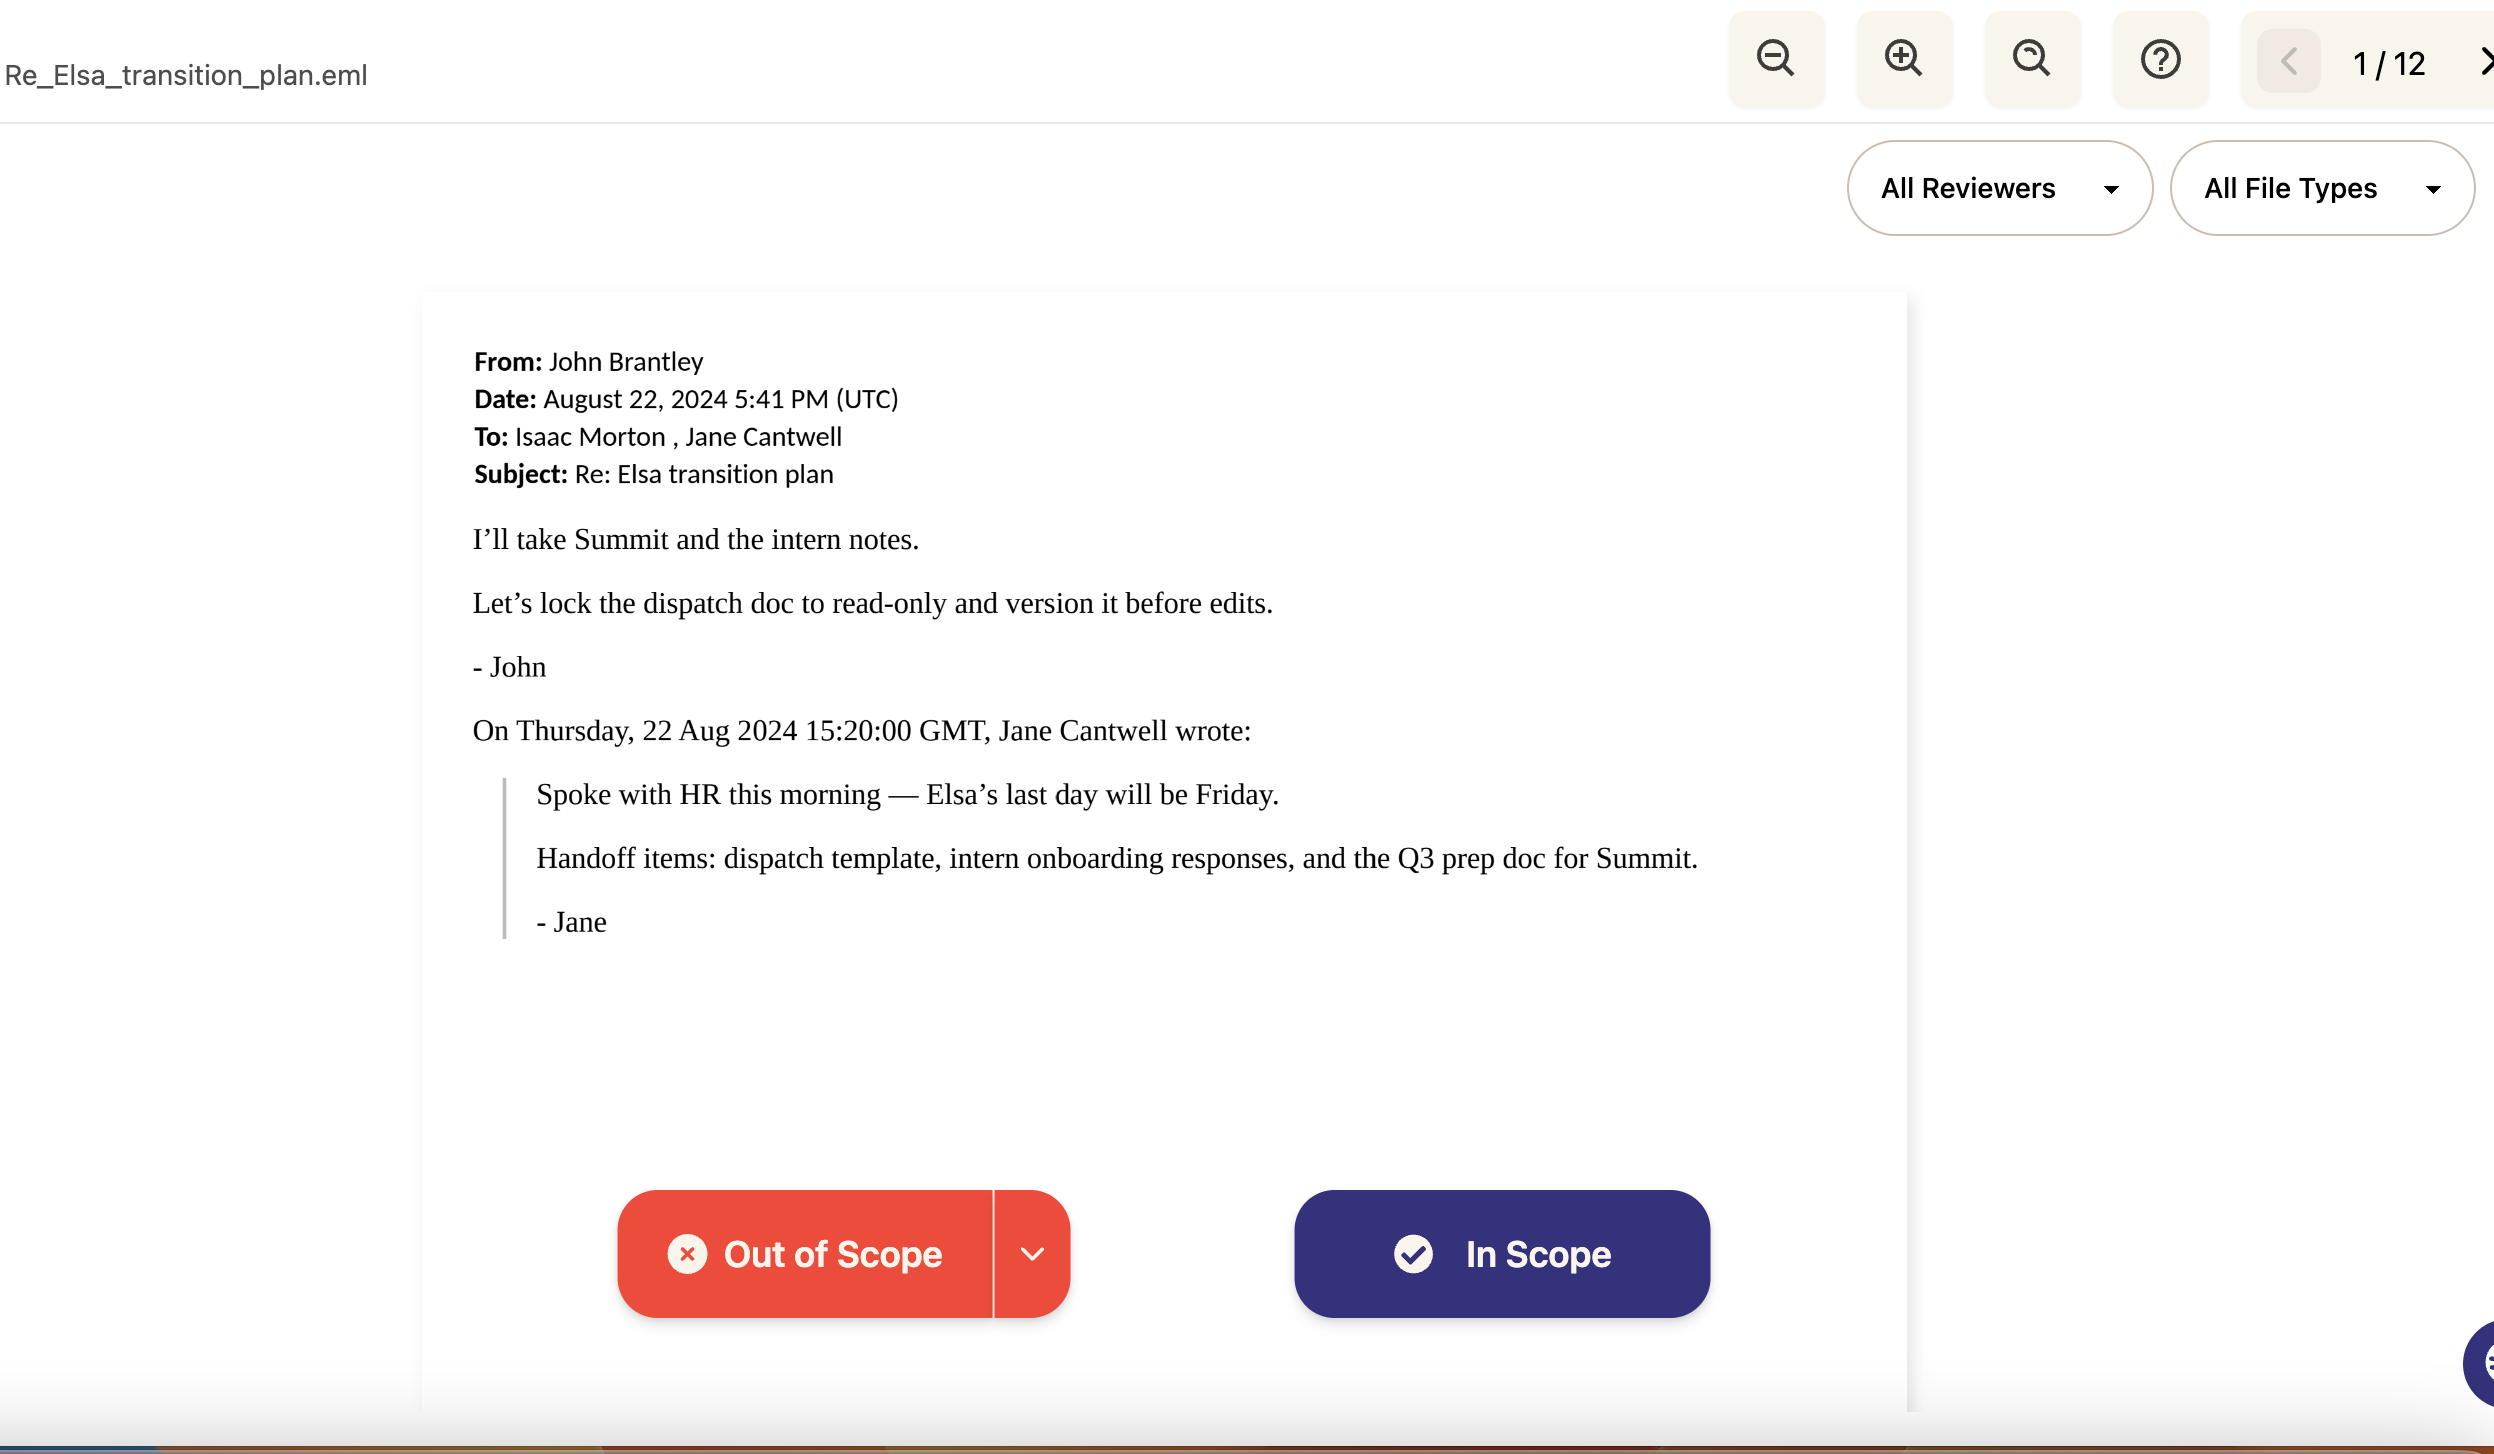Go to the previous document arrow
The image size is (2494, 1454).
coord(2288,62)
